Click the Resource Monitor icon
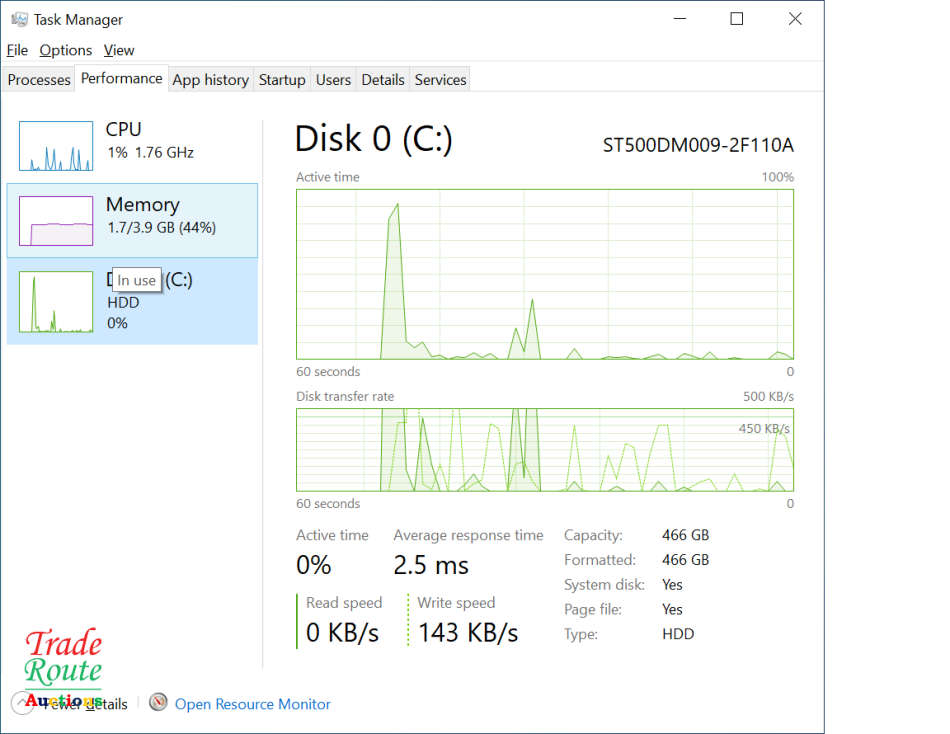 [158, 703]
